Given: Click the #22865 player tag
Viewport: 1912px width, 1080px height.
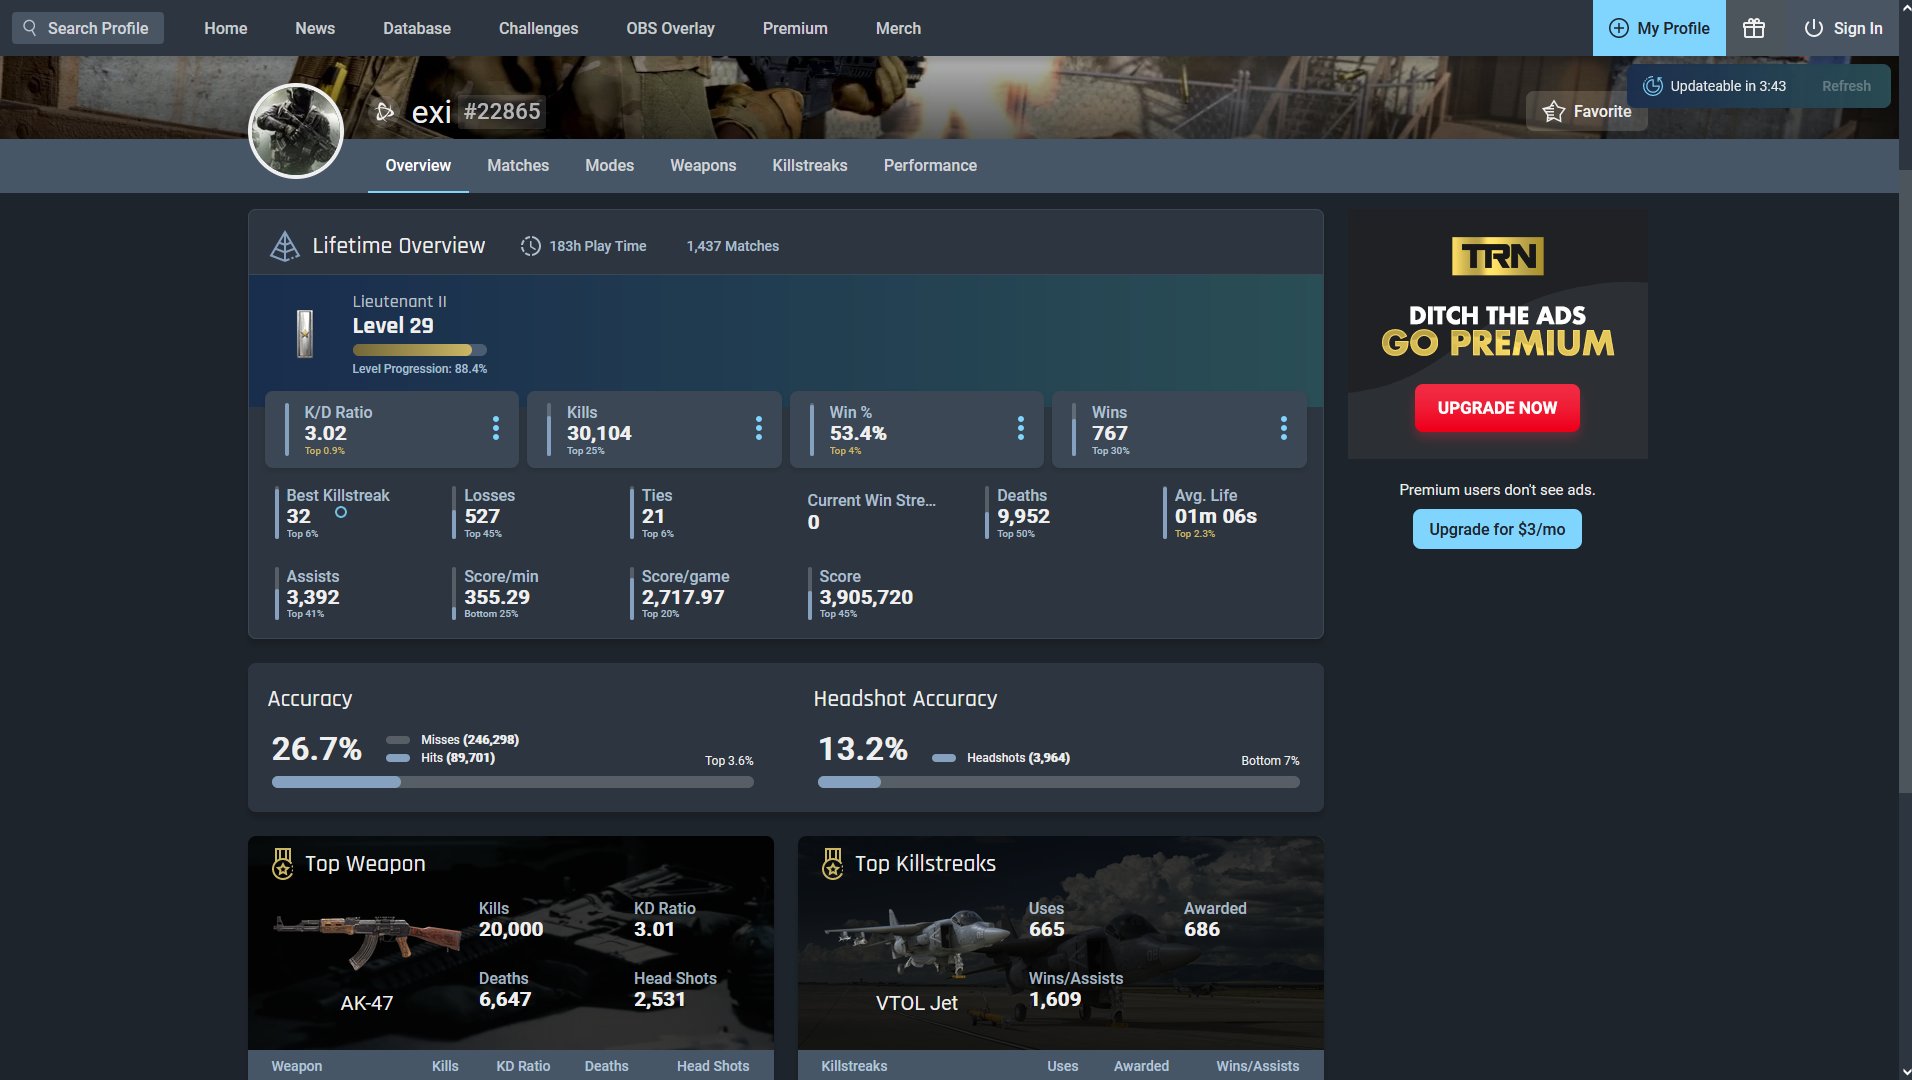Looking at the screenshot, I should click(502, 111).
